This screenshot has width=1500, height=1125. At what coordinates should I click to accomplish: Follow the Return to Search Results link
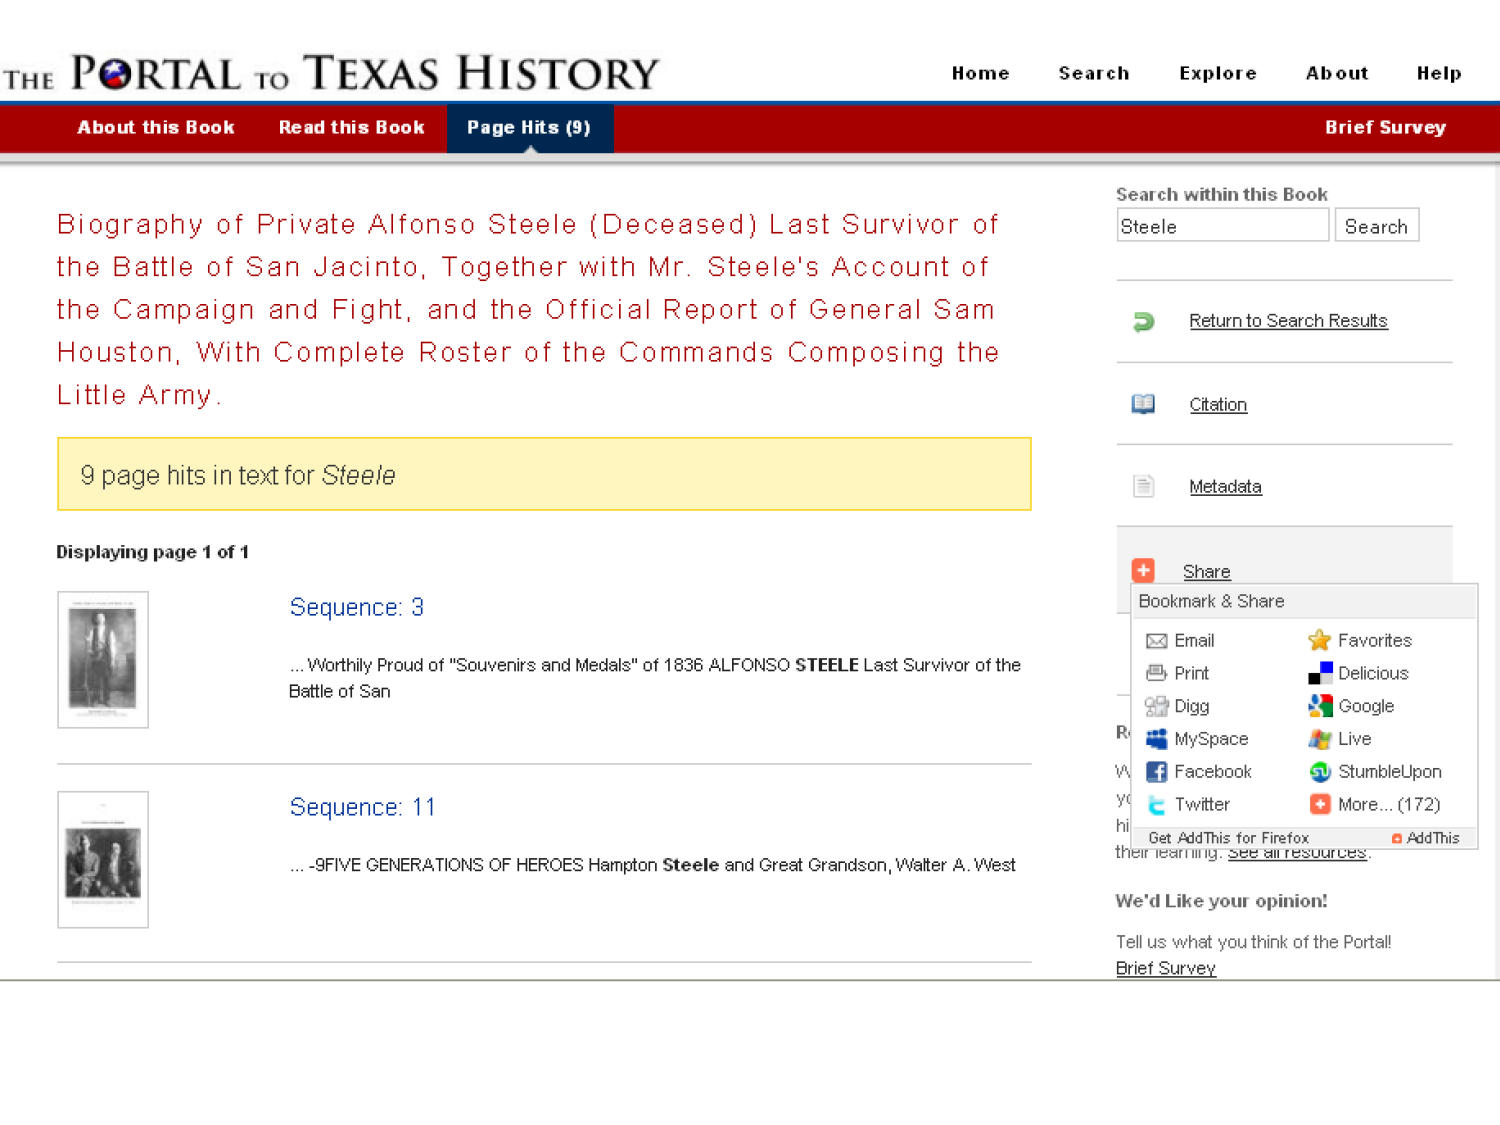click(x=1288, y=320)
